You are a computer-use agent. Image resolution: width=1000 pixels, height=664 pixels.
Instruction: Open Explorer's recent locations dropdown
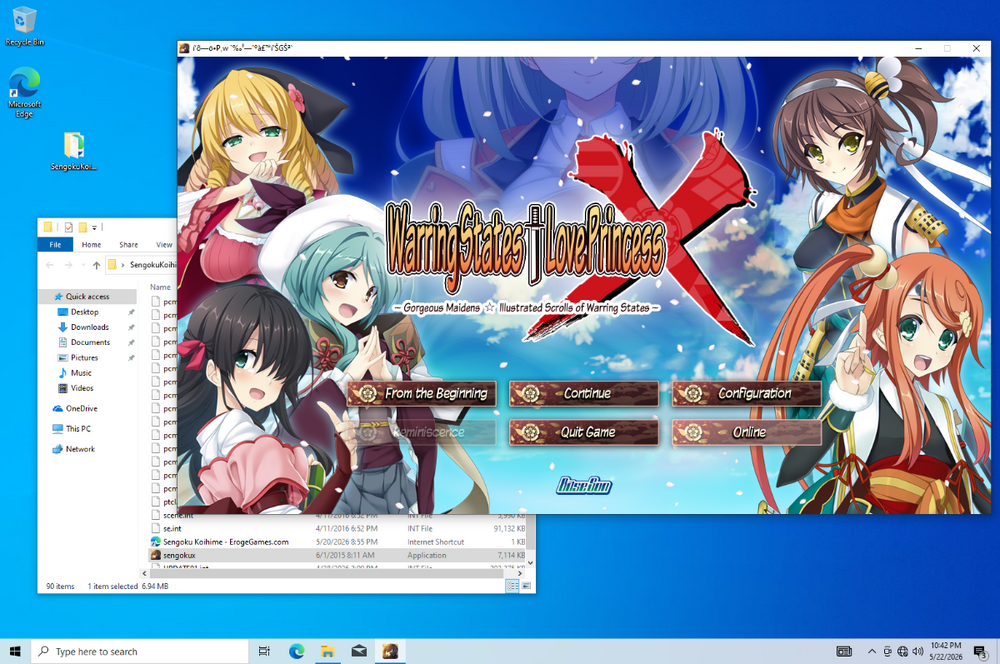(82, 265)
